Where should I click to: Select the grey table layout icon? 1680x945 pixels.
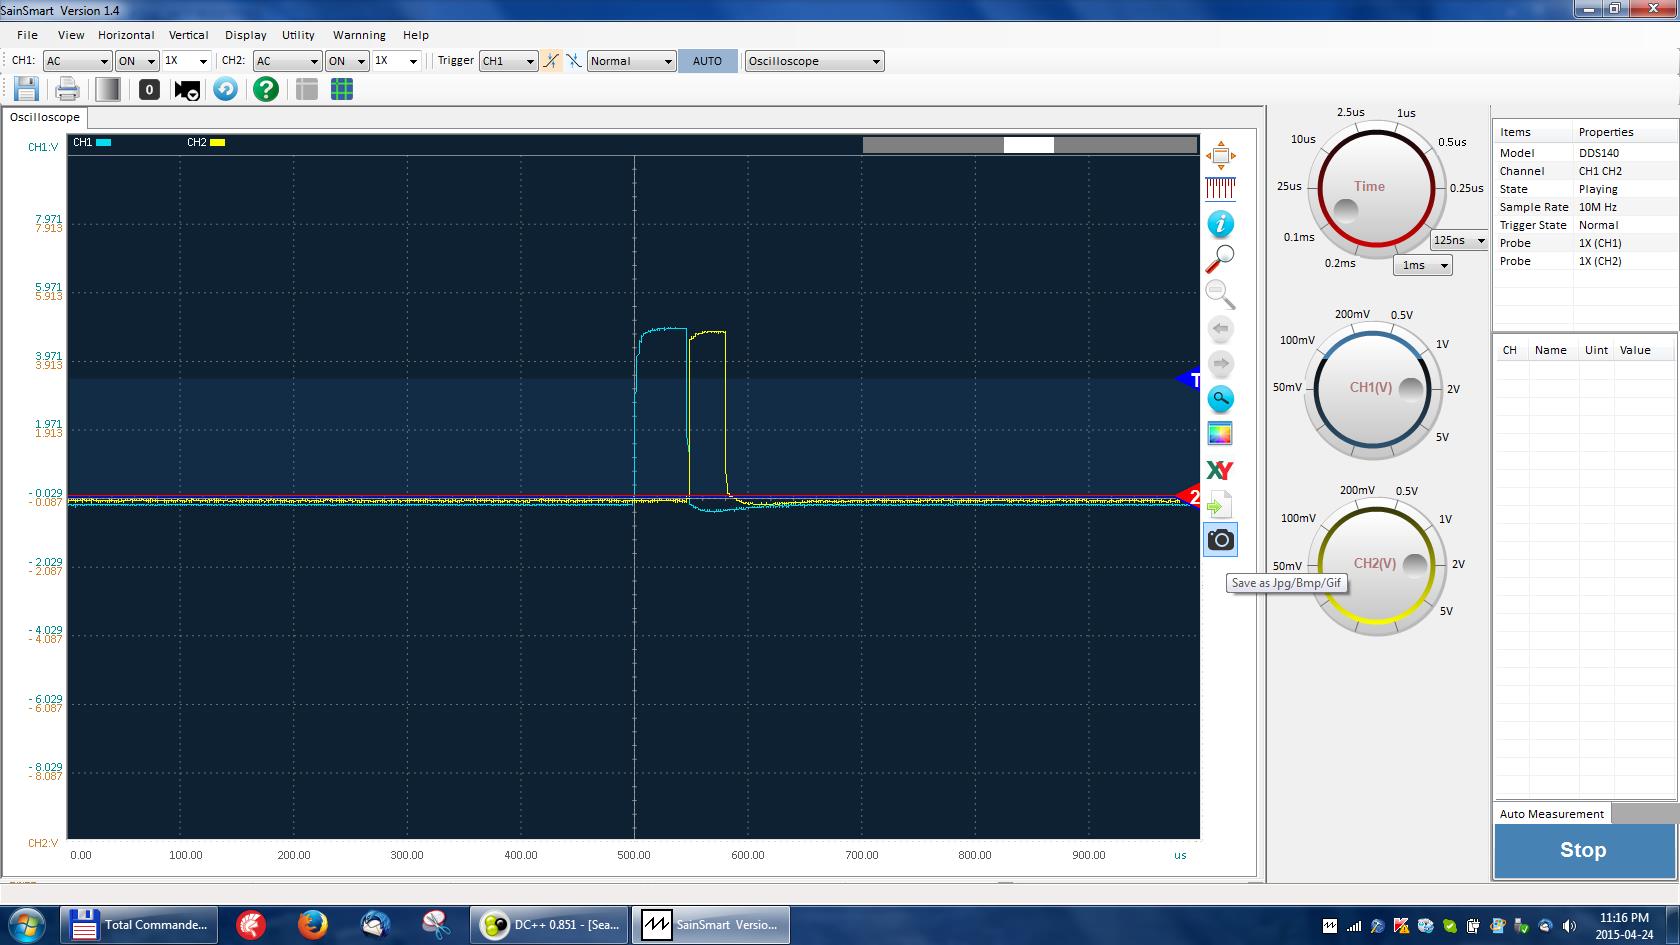(x=307, y=89)
